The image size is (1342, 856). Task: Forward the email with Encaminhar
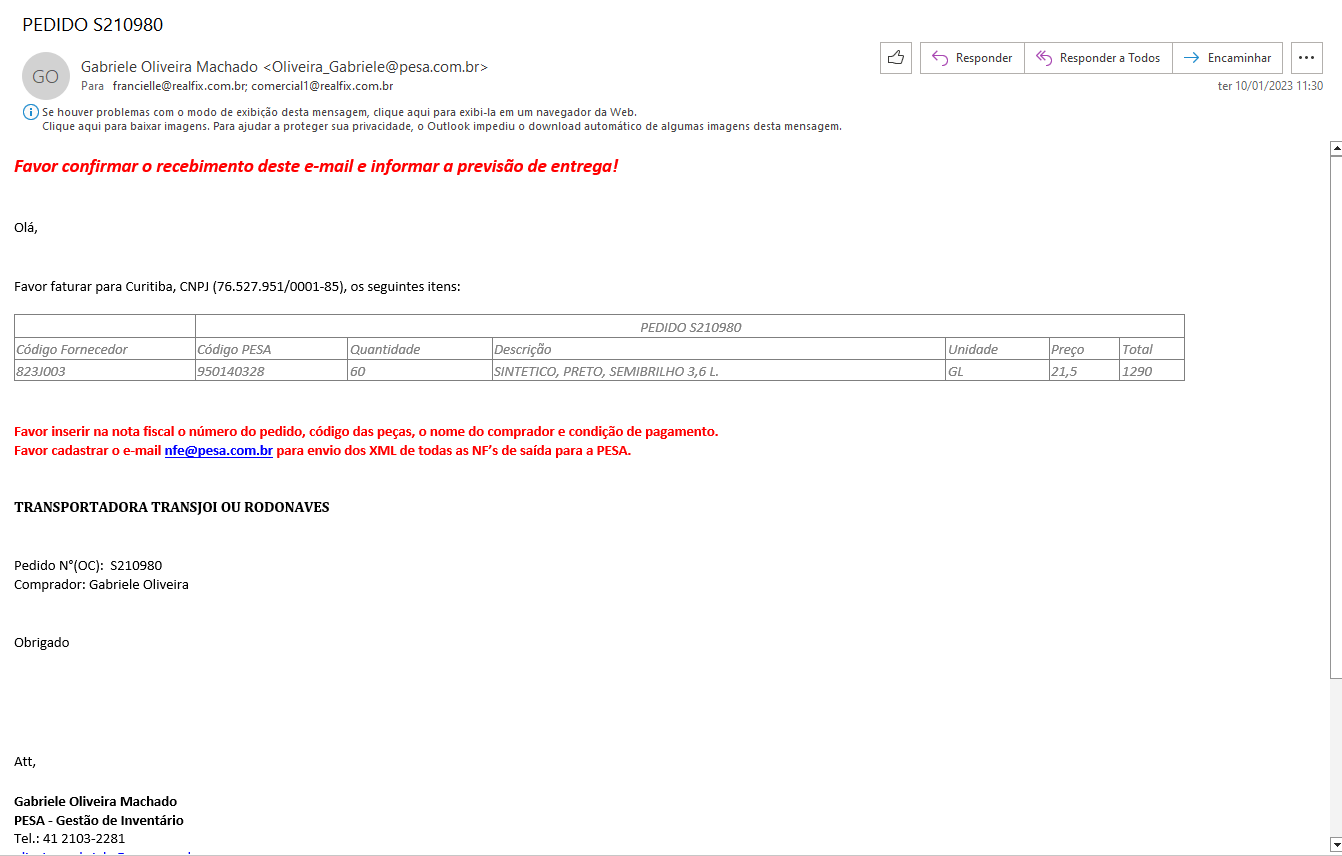coord(1227,58)
